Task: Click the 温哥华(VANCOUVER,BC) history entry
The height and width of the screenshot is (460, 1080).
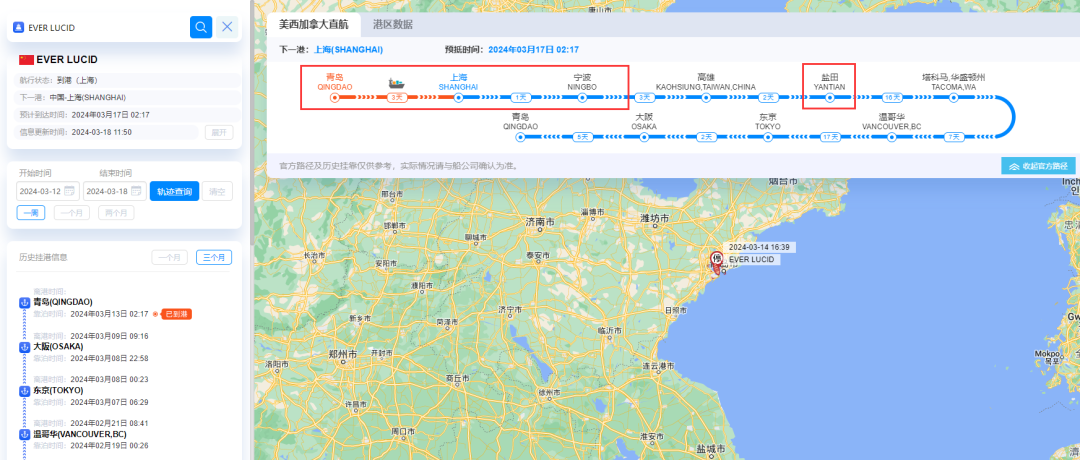Action: click(79, 435)
